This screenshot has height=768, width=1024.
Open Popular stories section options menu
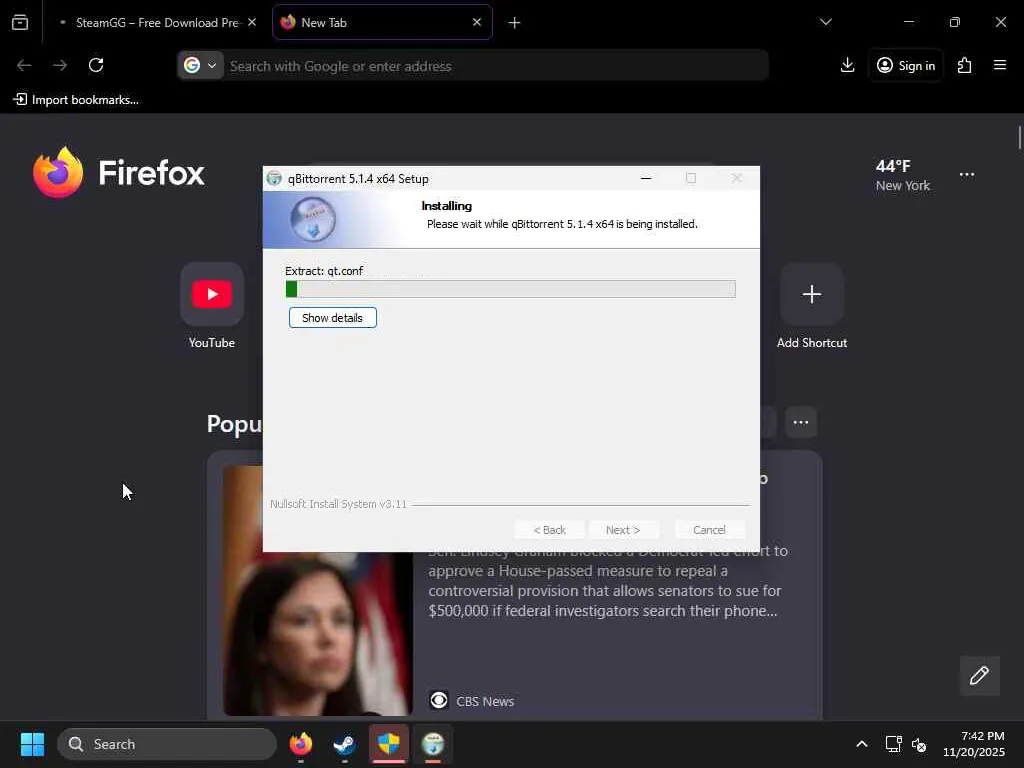(x=801, y=423)
